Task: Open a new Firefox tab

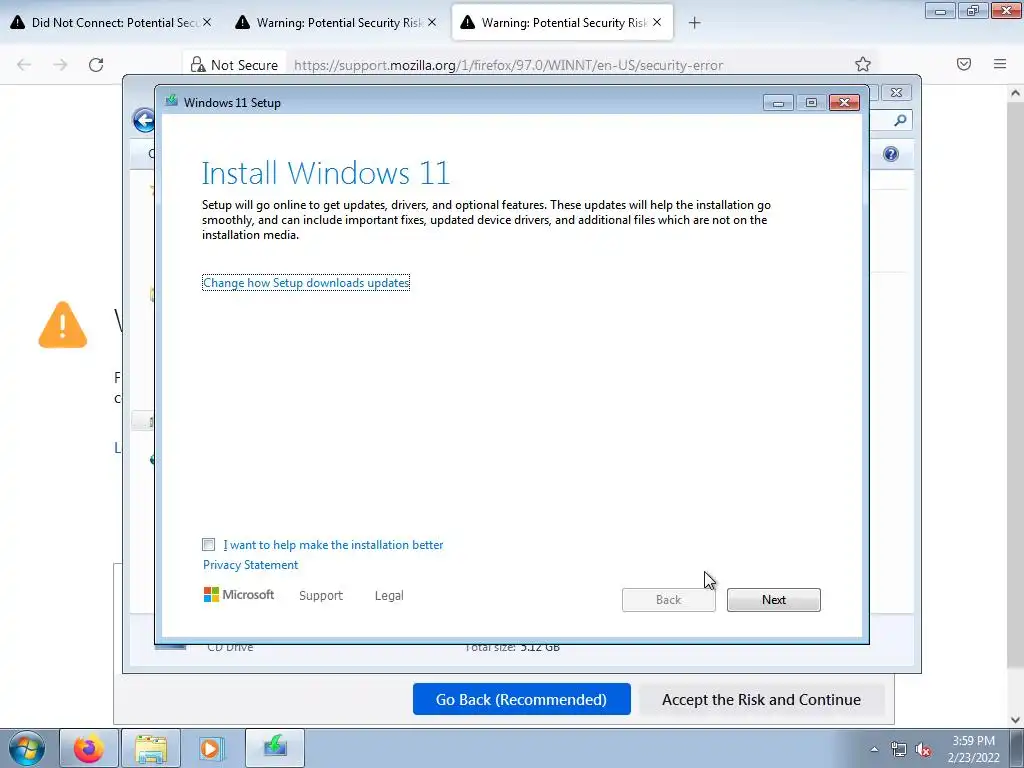Action: pyautogui.click(x=694, y=23)
